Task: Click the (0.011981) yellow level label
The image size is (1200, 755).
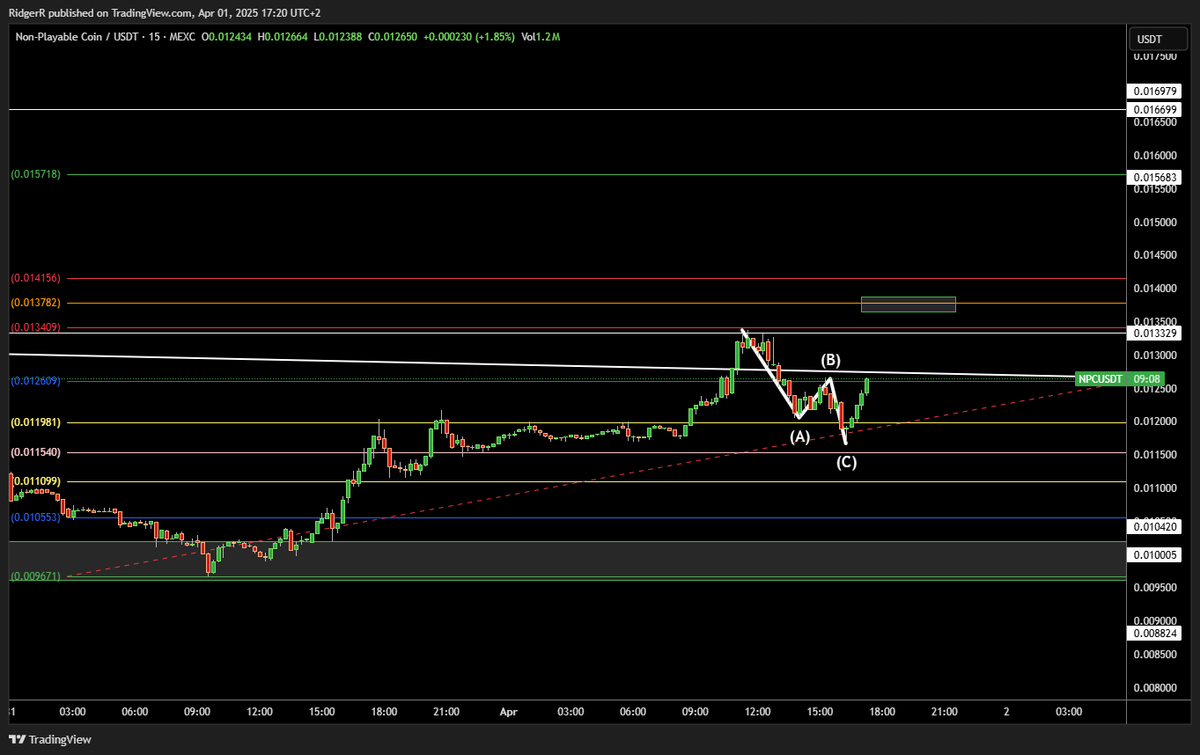Action: [x=36, y=423]
